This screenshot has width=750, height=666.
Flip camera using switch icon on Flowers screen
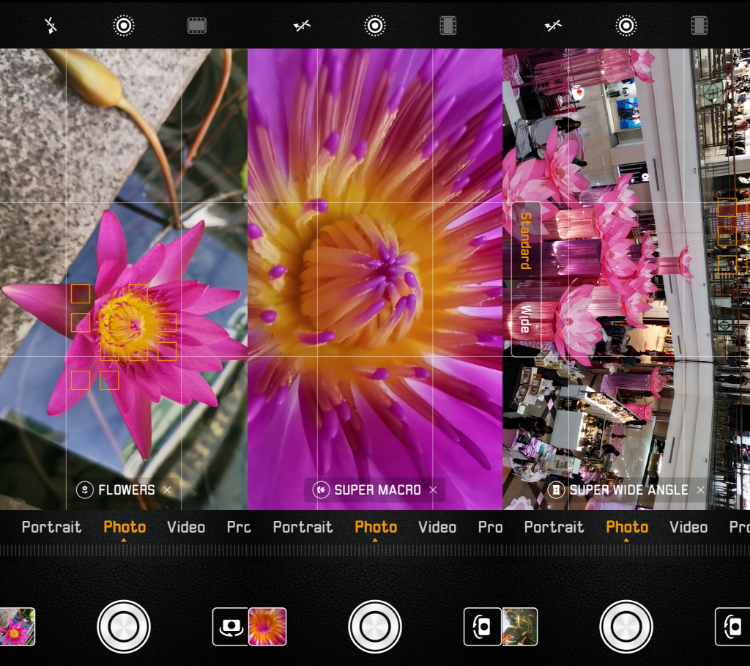(x=230, y=626)
